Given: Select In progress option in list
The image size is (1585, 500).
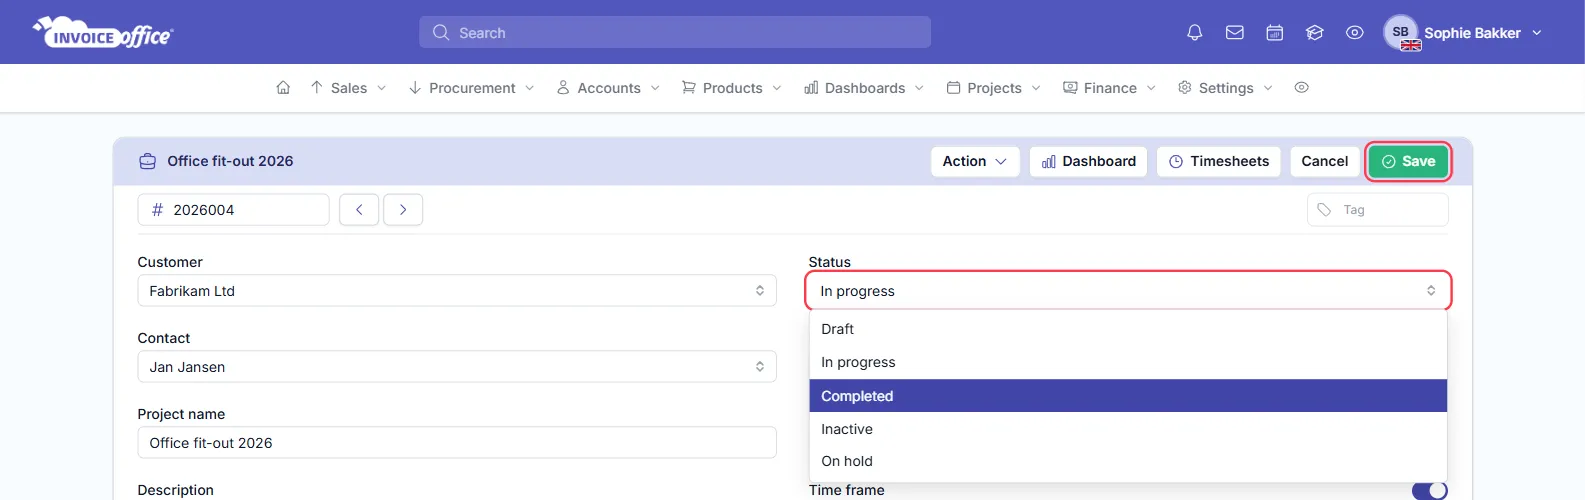Looking at the screenshot, I should (1128, 362).
